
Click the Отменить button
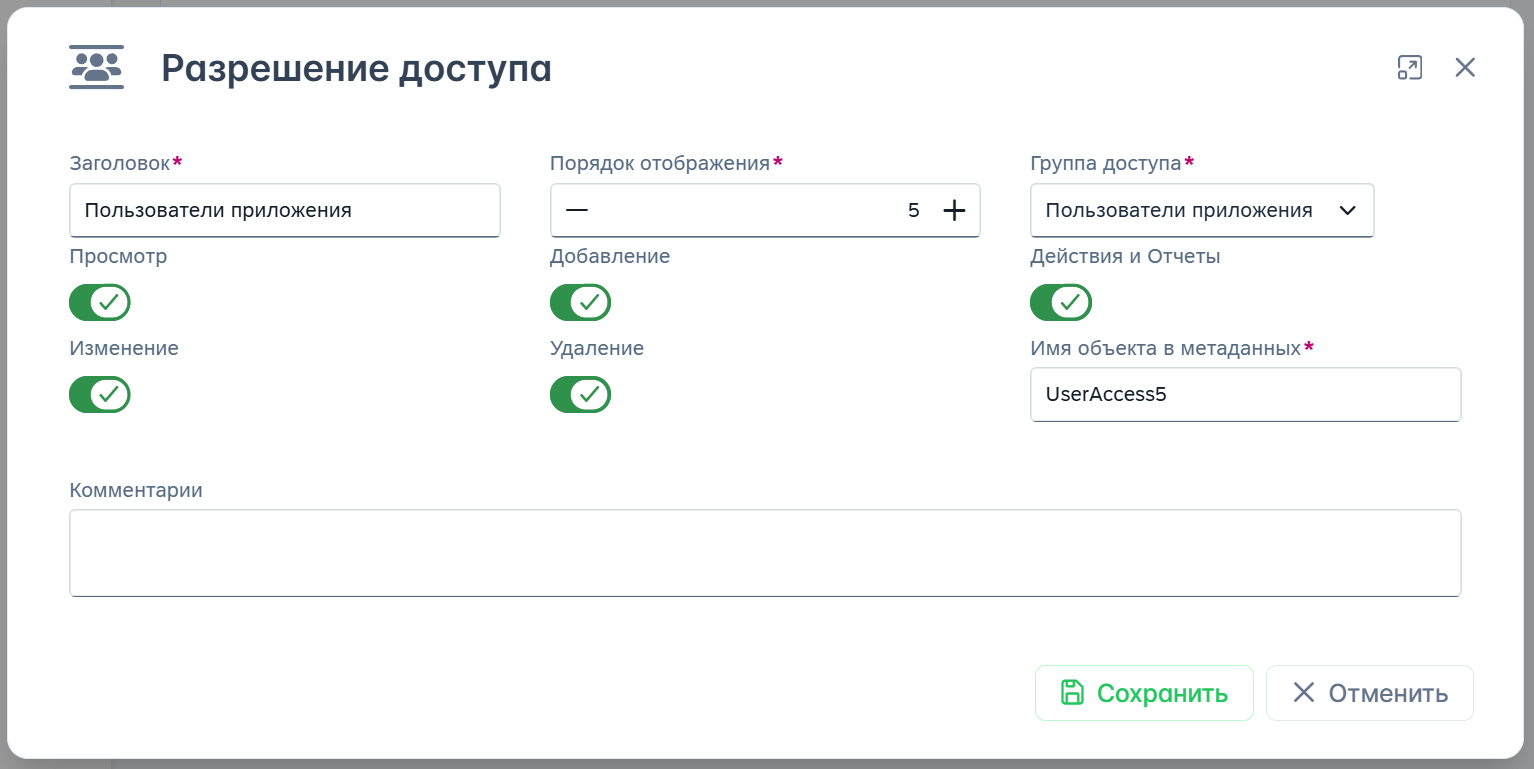point(1369,693)
